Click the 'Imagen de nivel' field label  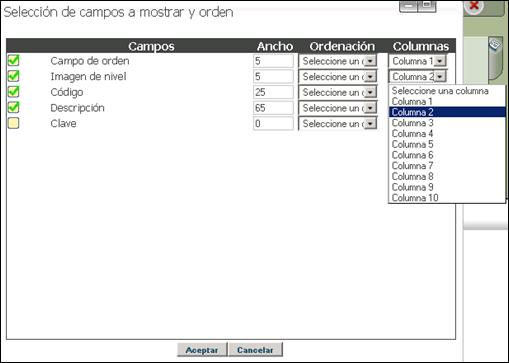88,77
